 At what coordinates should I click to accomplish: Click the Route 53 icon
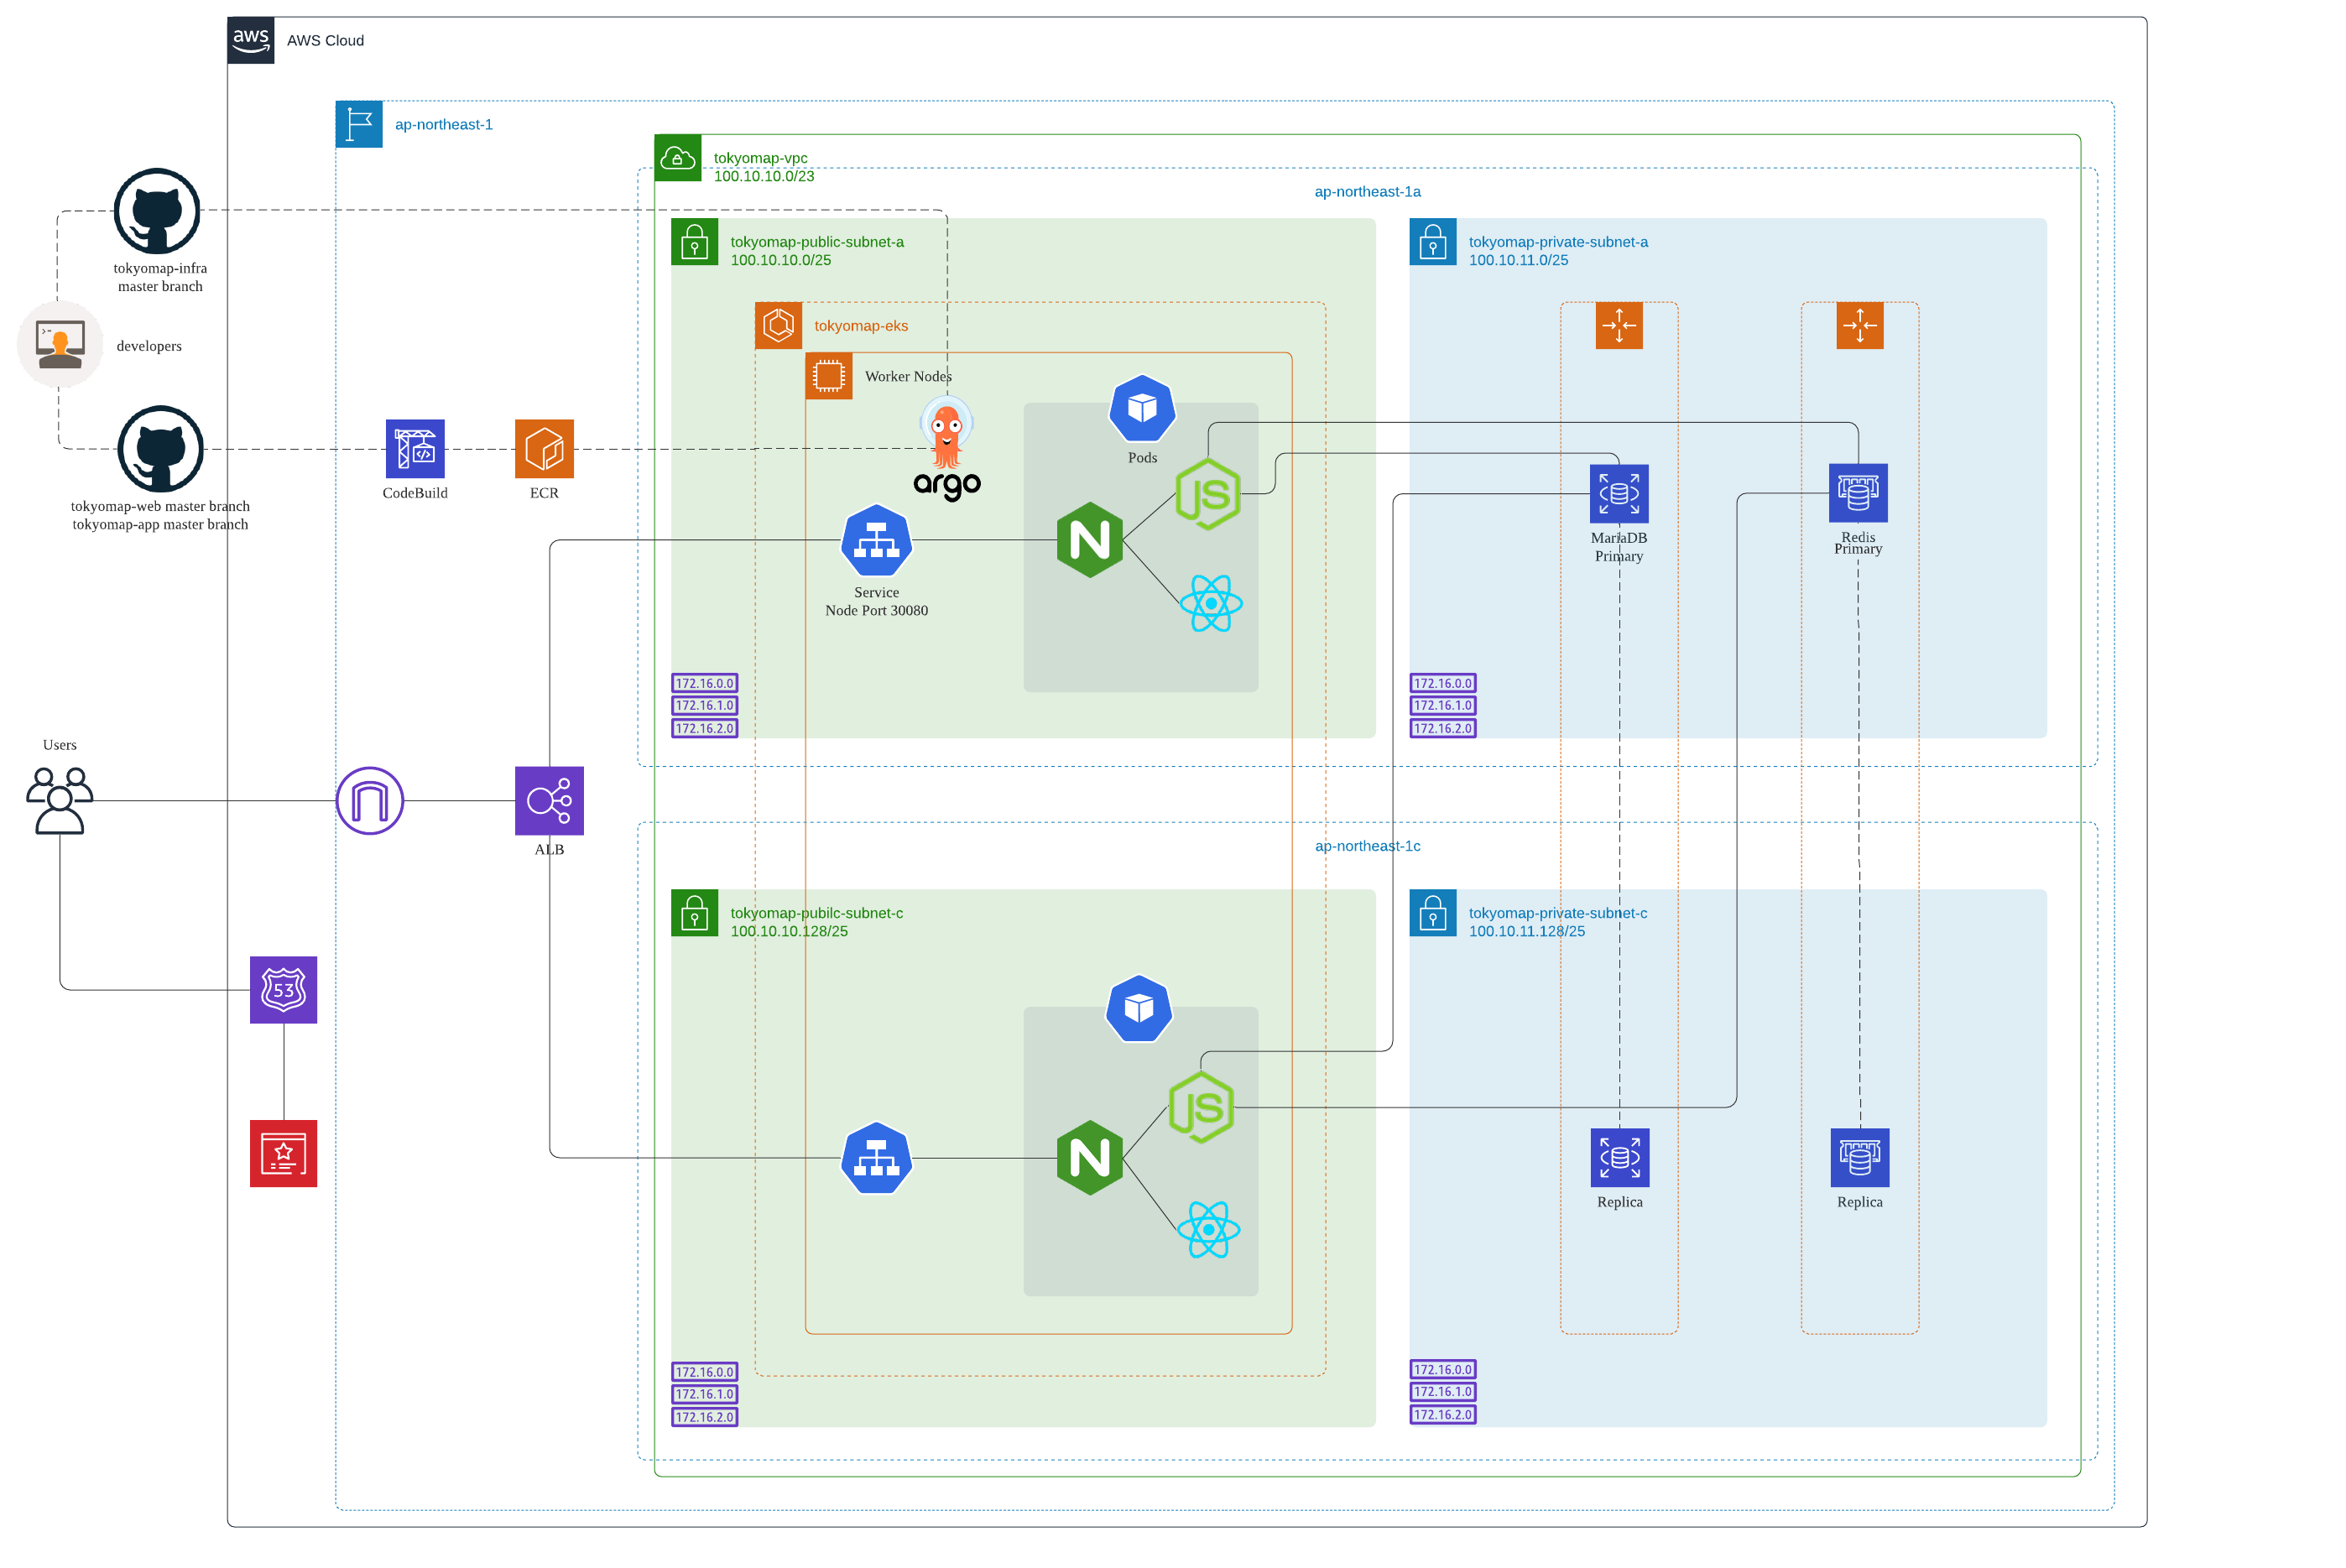click(x=283, y=989)
